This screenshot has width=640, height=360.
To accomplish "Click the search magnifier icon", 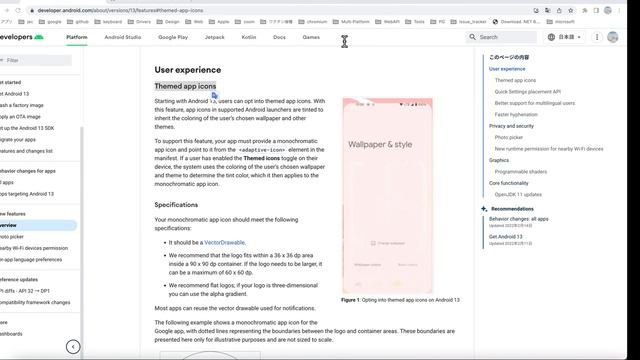I will (472, 37).
